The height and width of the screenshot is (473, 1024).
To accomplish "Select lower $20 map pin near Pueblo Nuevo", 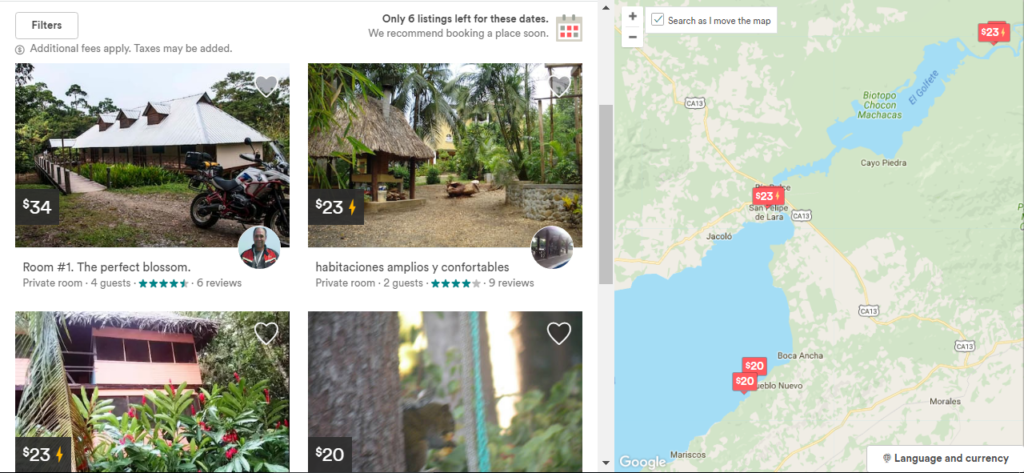I will [744, 382].
